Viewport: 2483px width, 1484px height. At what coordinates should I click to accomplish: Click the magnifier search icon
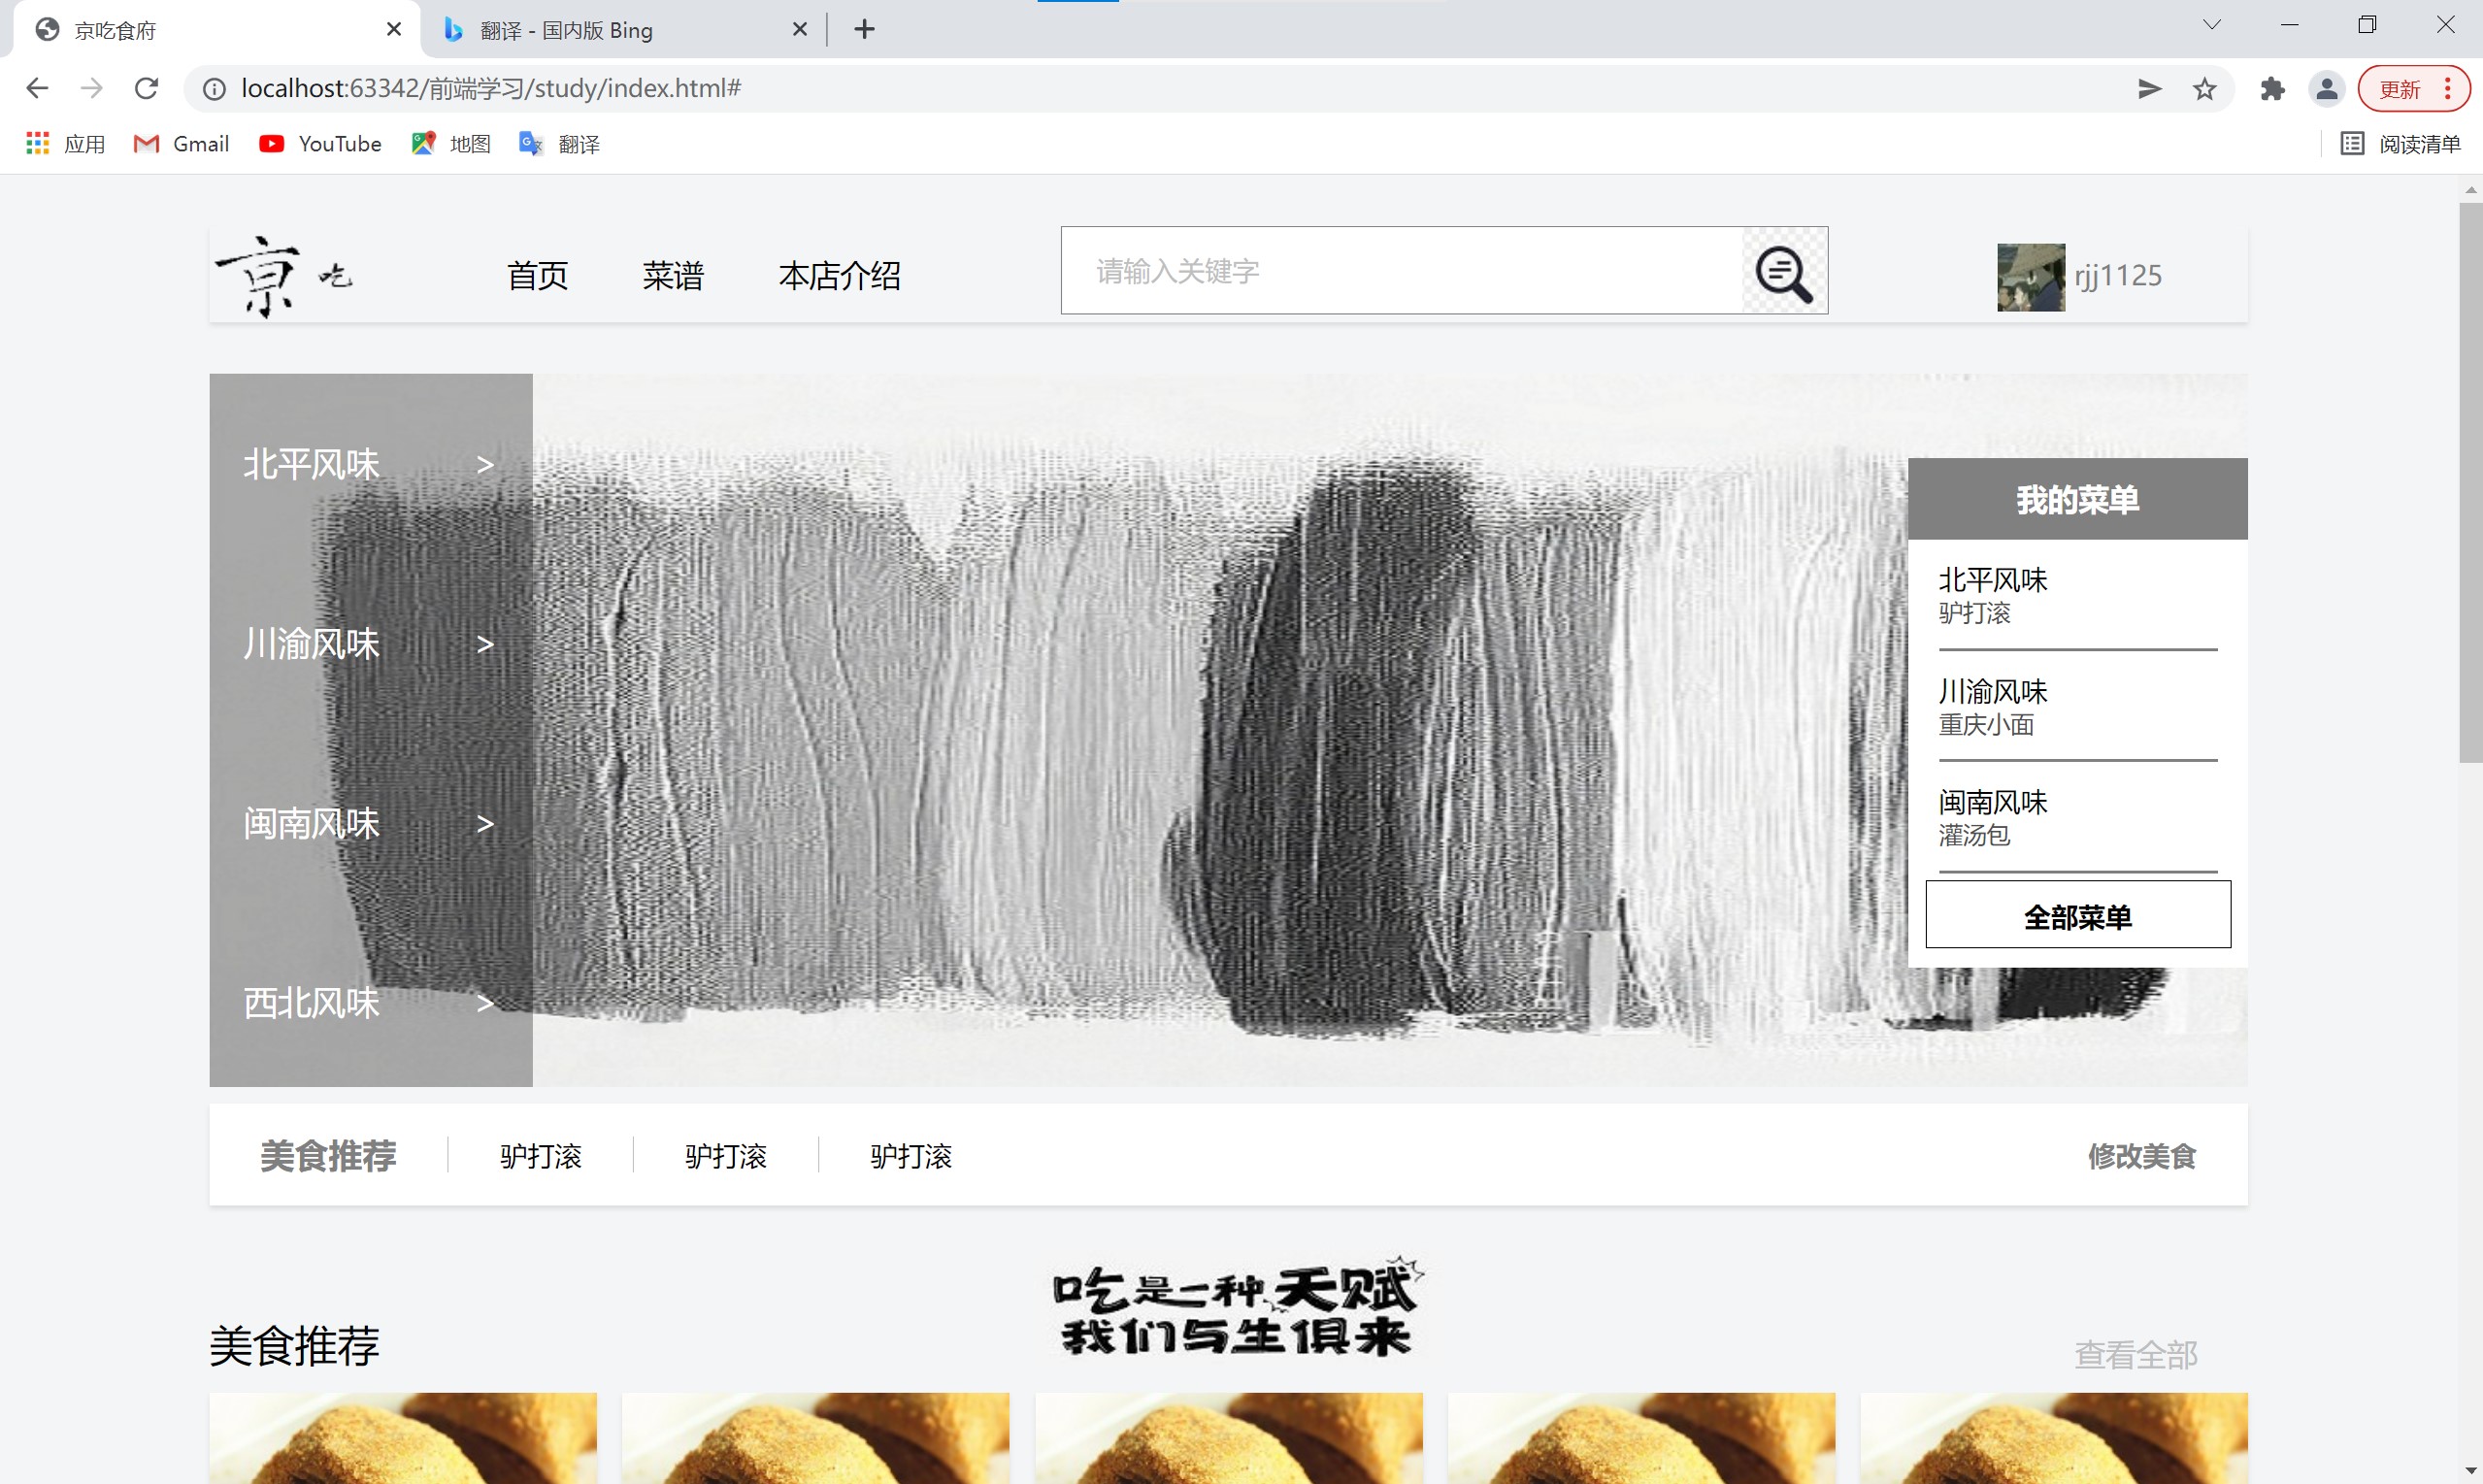coord(1784,272)
